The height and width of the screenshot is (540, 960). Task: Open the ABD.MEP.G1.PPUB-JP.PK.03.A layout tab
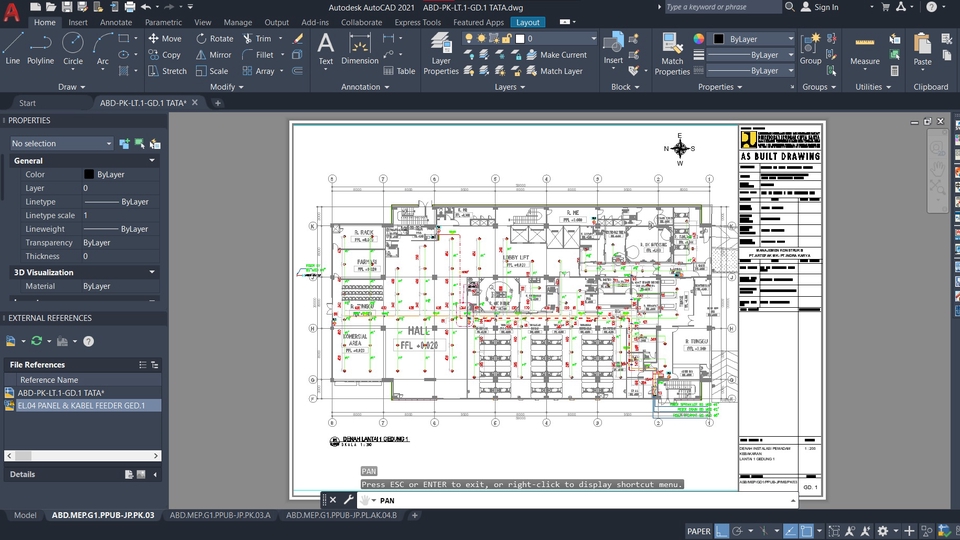(x=220, y=515)
